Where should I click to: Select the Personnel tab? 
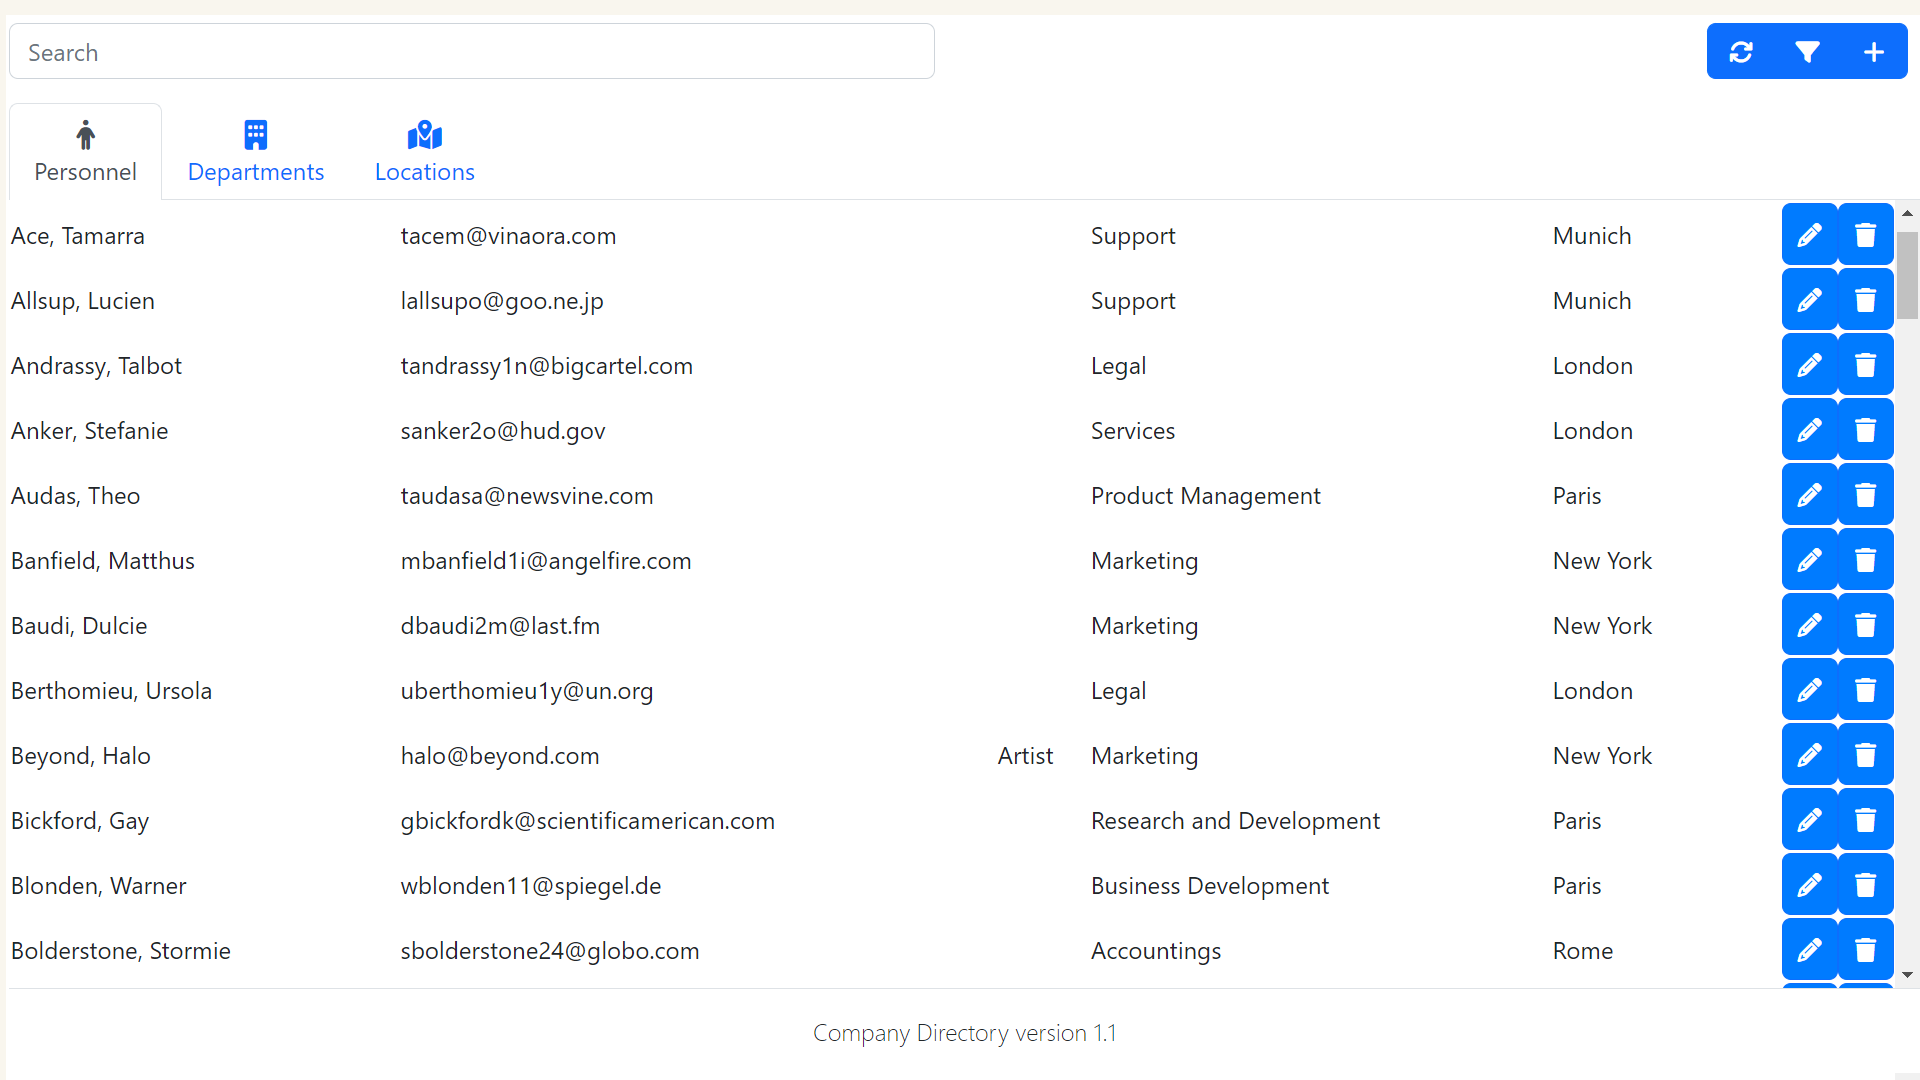point(85,151)
